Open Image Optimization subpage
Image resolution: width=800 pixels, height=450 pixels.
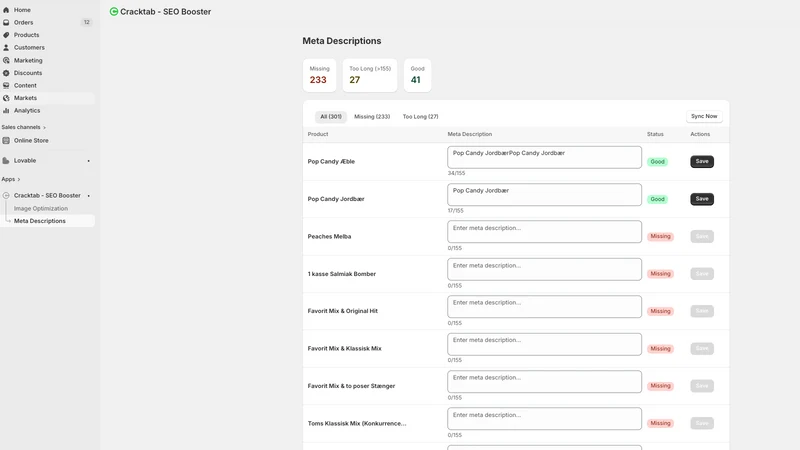click(41, 208)
